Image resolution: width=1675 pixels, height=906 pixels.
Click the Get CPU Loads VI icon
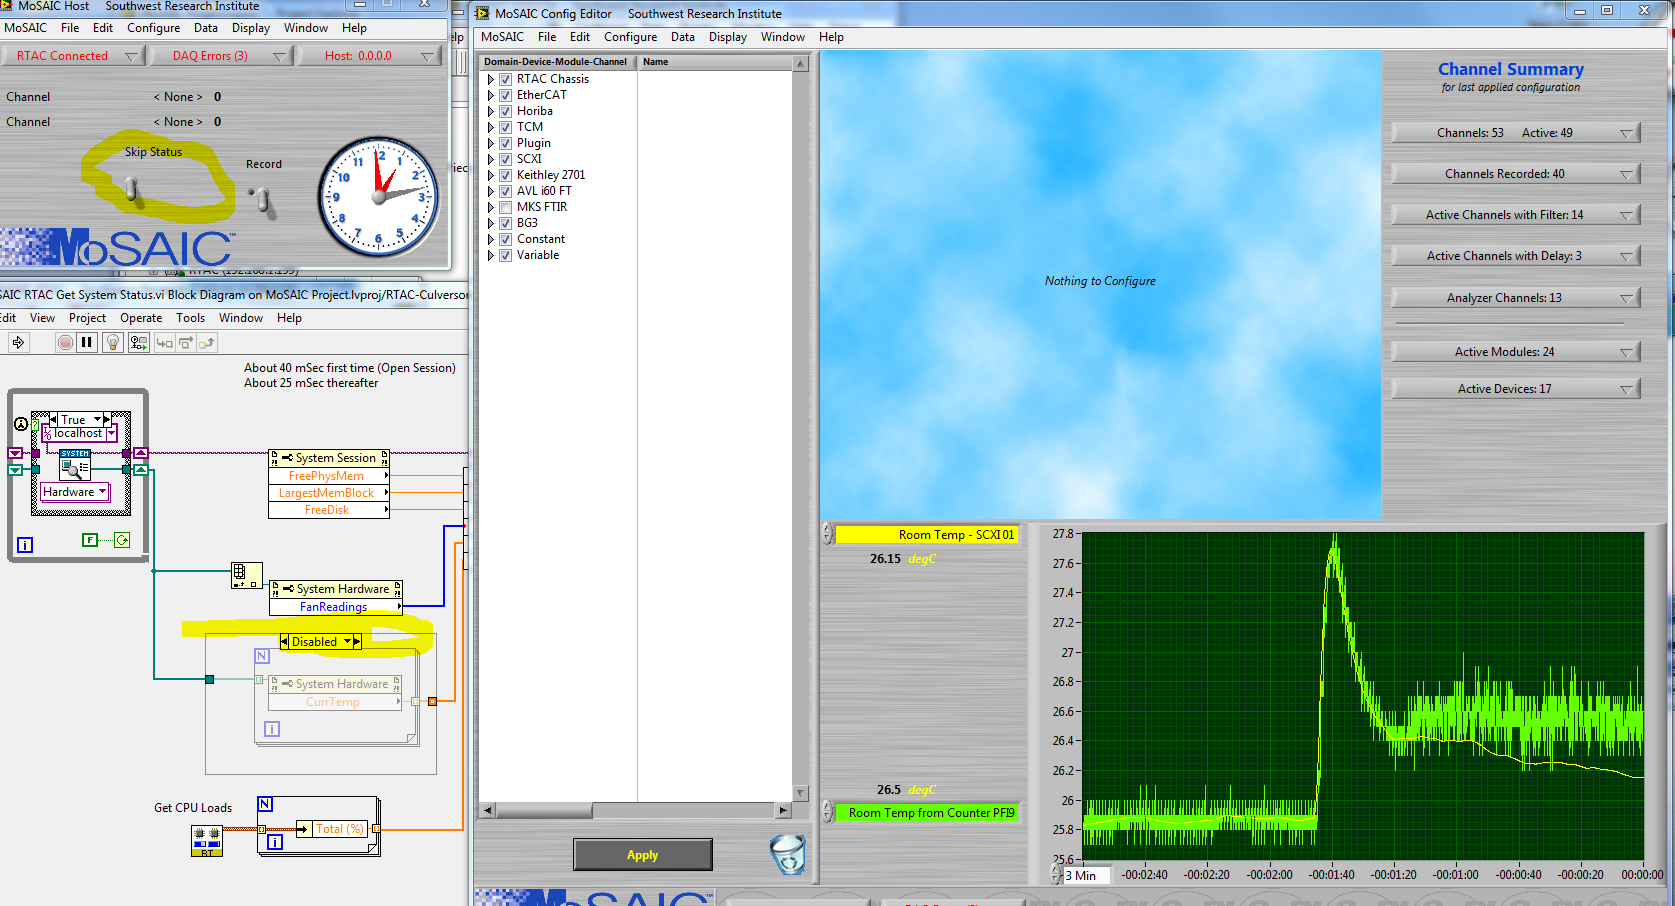pos(207,841)
